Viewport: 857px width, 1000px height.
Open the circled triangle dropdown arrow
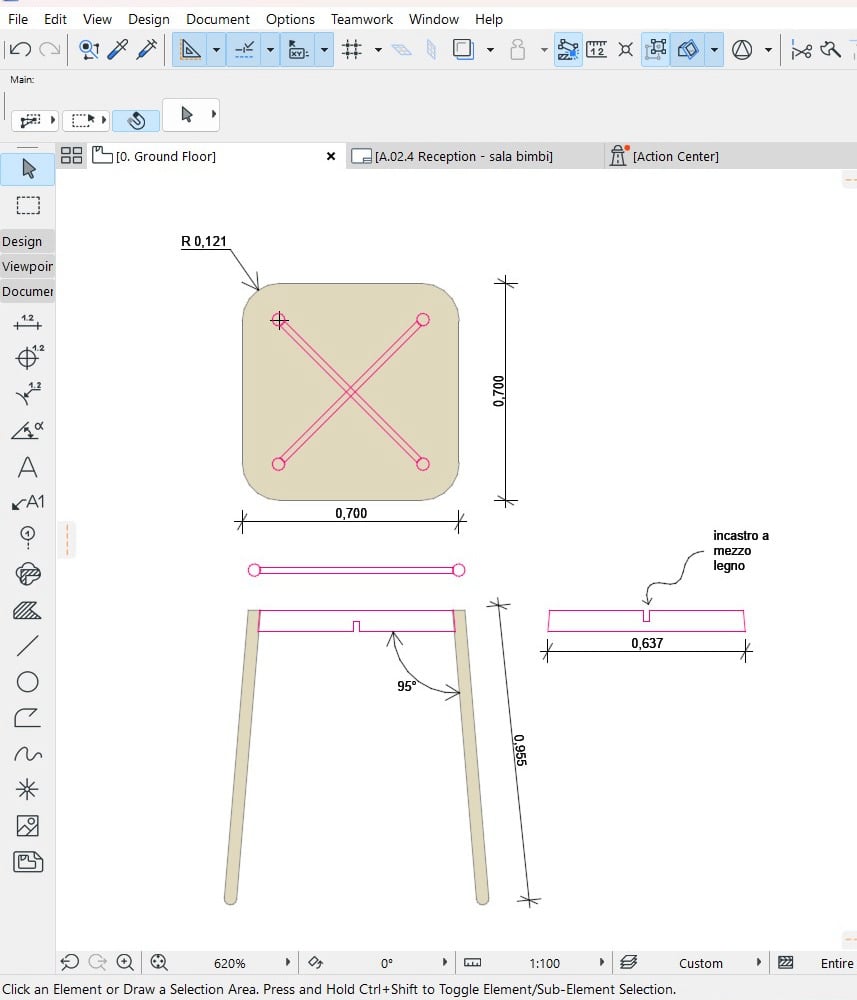point(768,49)
